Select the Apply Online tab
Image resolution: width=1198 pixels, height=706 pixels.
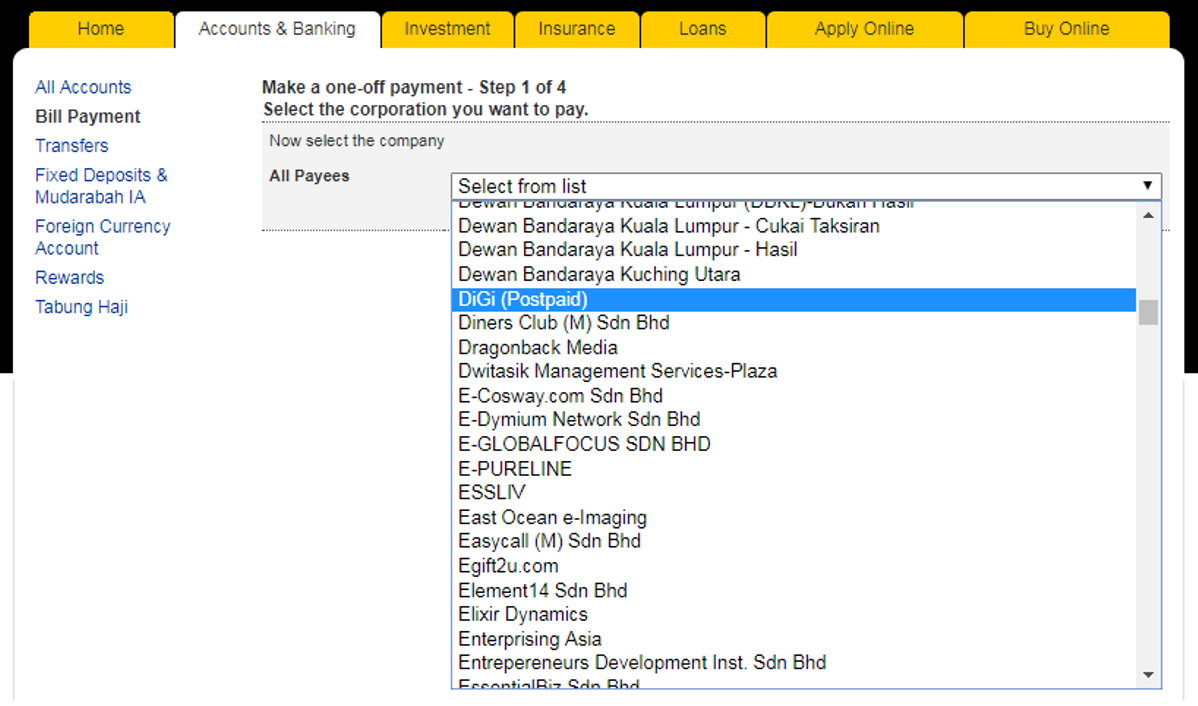[x=864, y=30]
